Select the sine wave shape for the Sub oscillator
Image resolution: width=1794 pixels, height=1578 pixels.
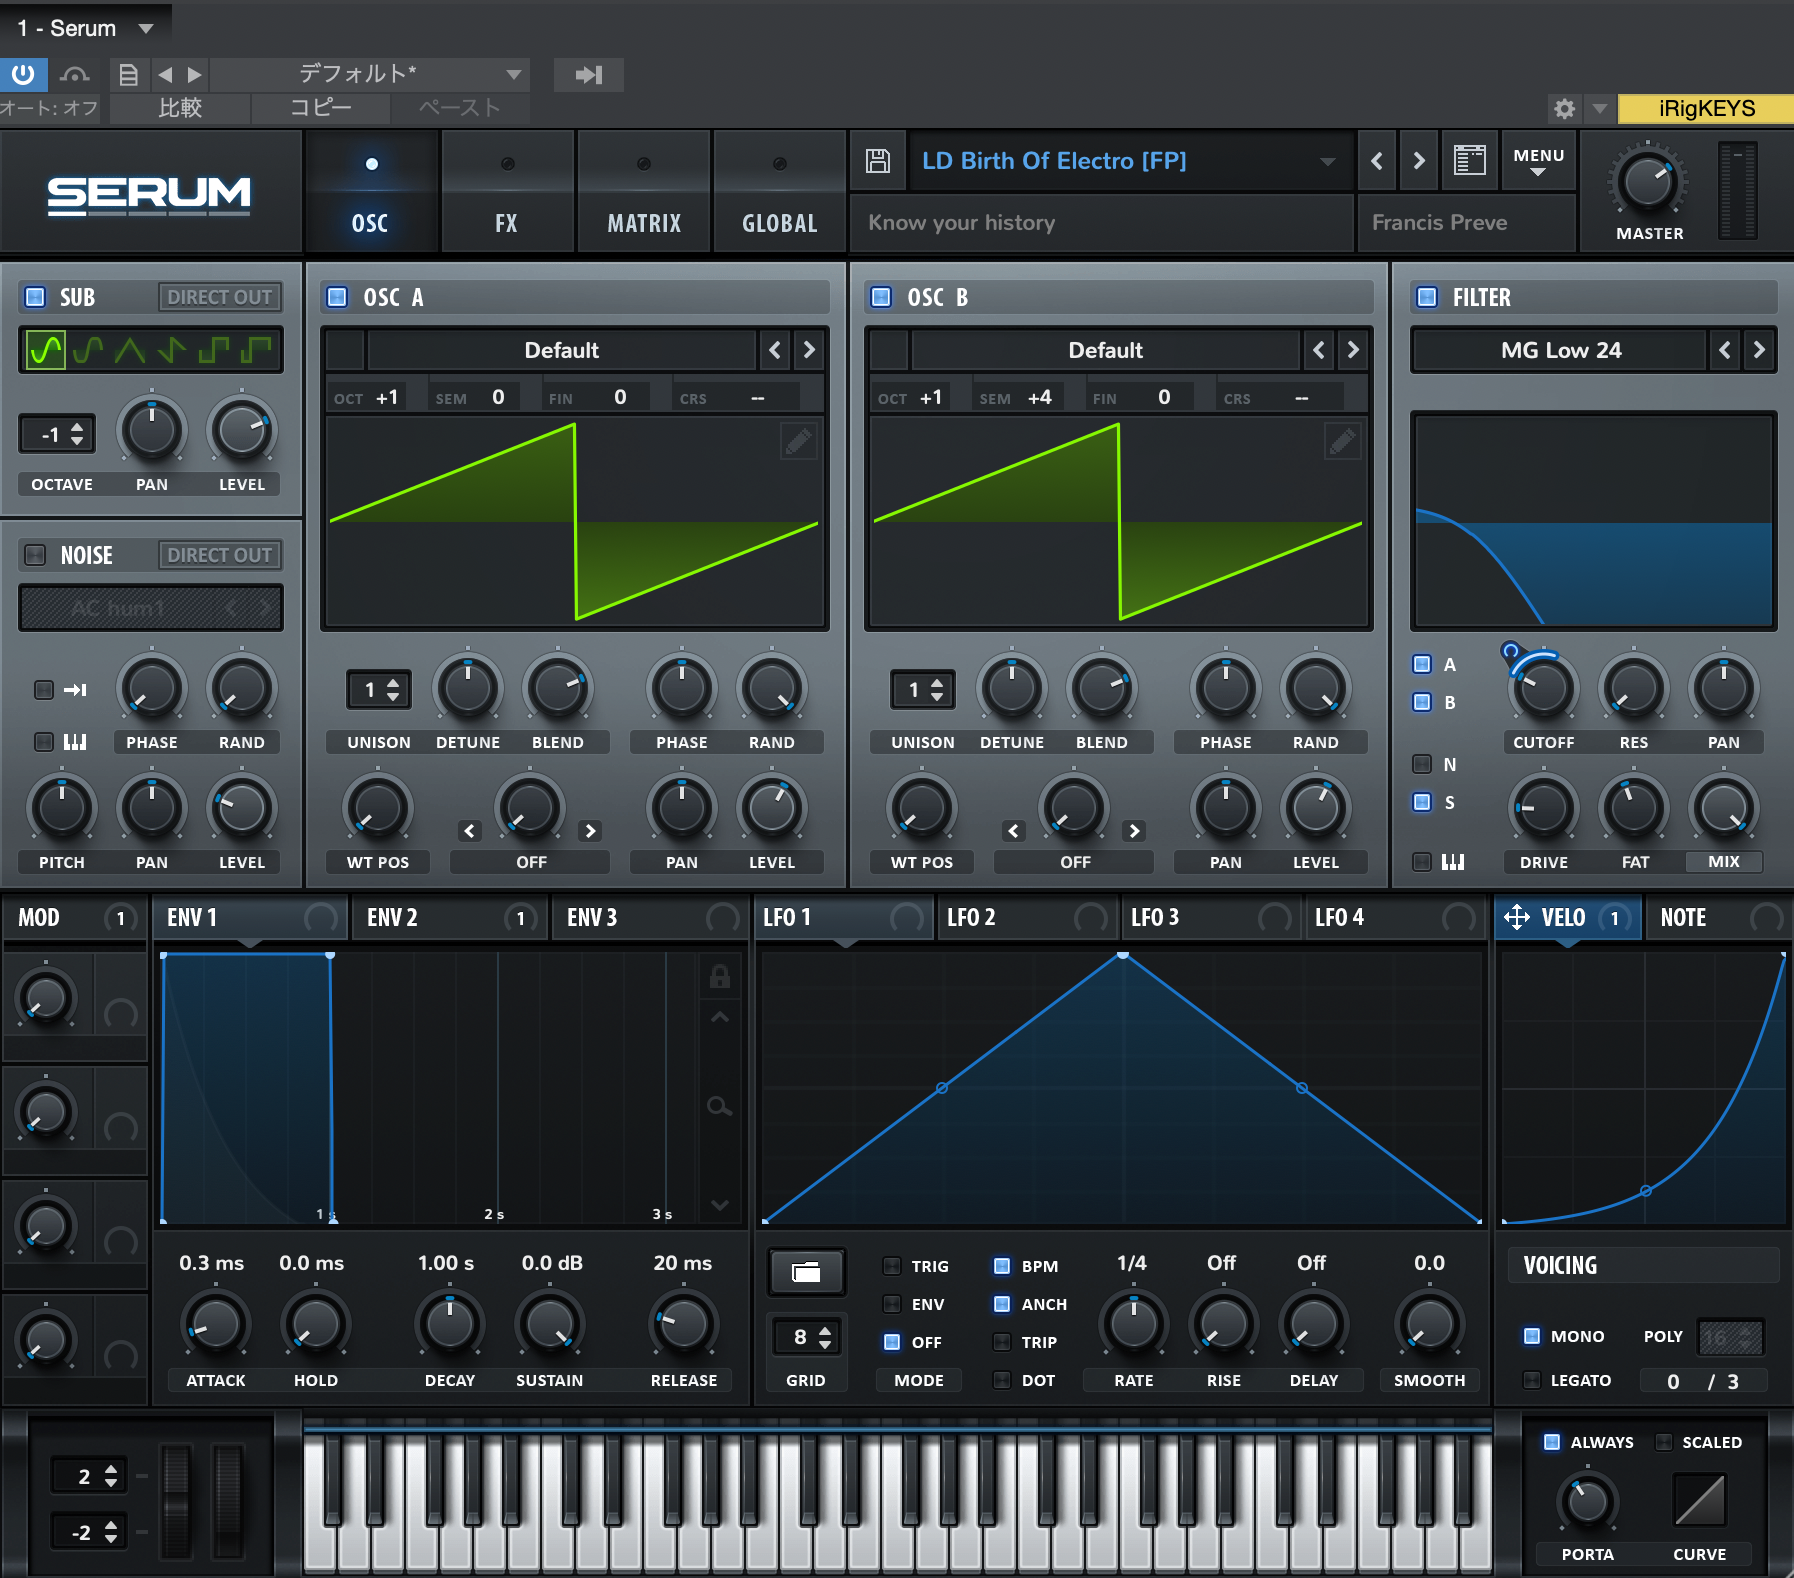tap(44, 349)
